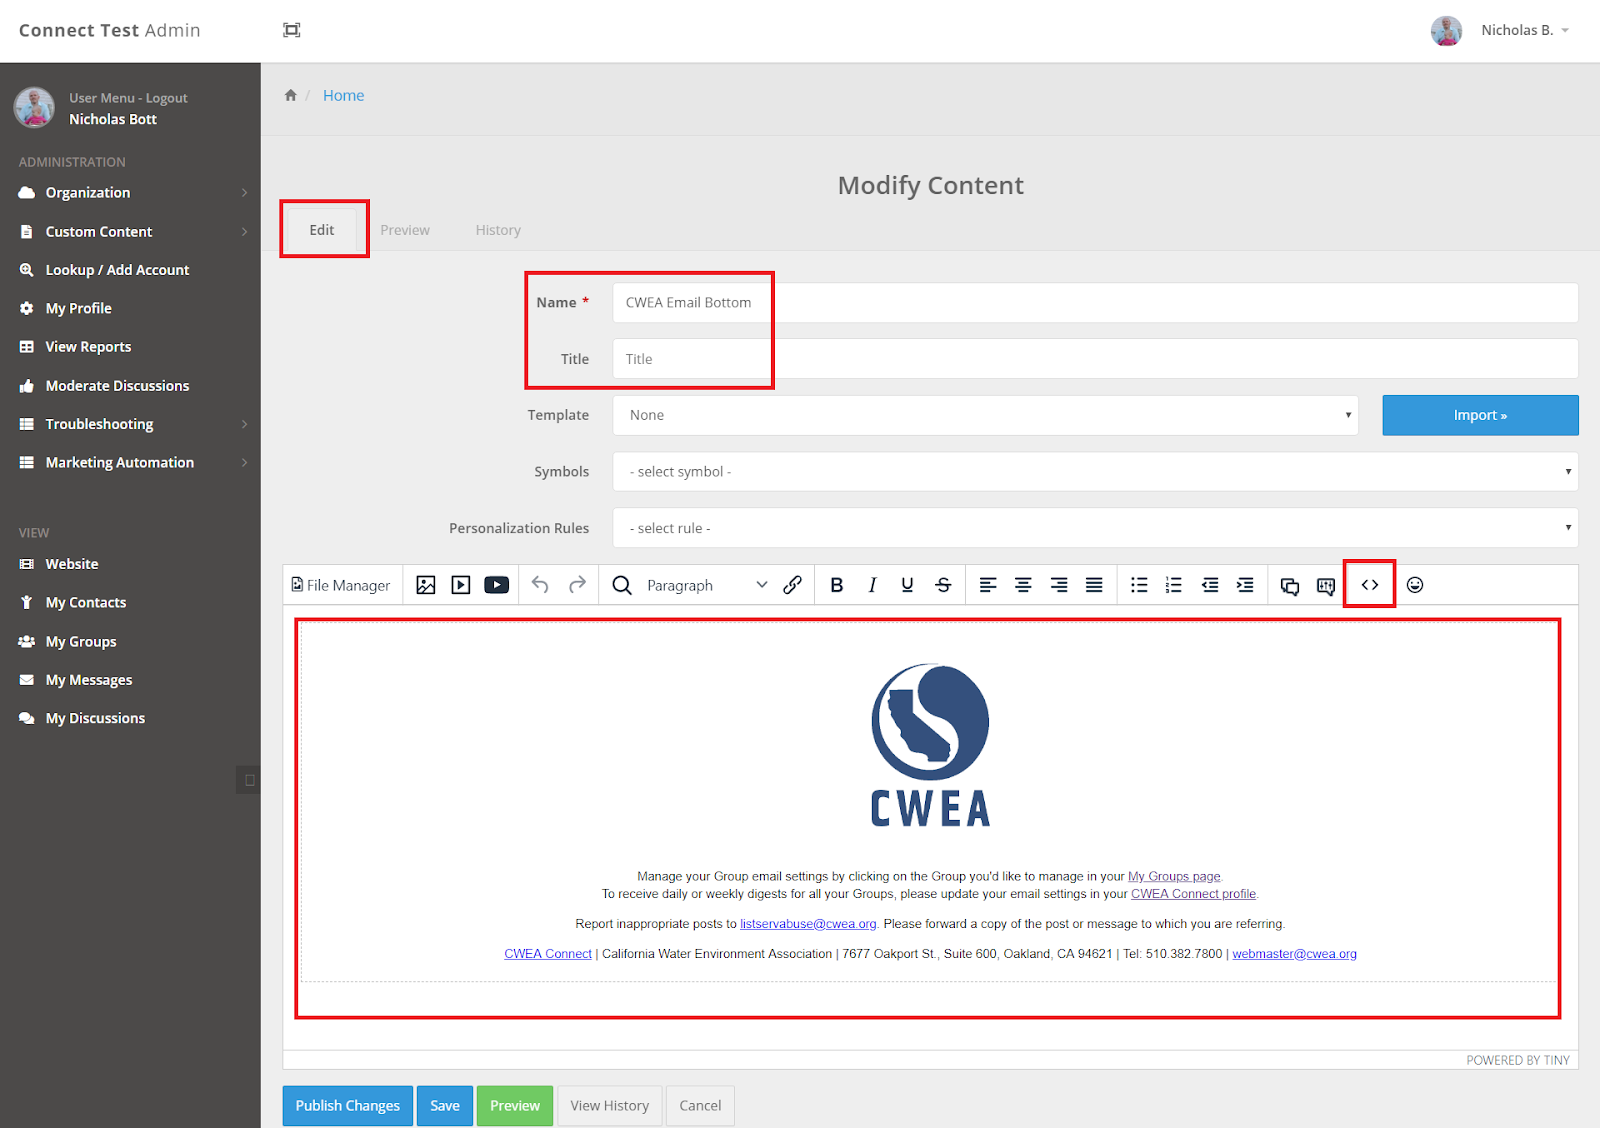This screenshot has width=1600, height=1128.
Task: Insert a bulleted list
Action: point(1139,585)
